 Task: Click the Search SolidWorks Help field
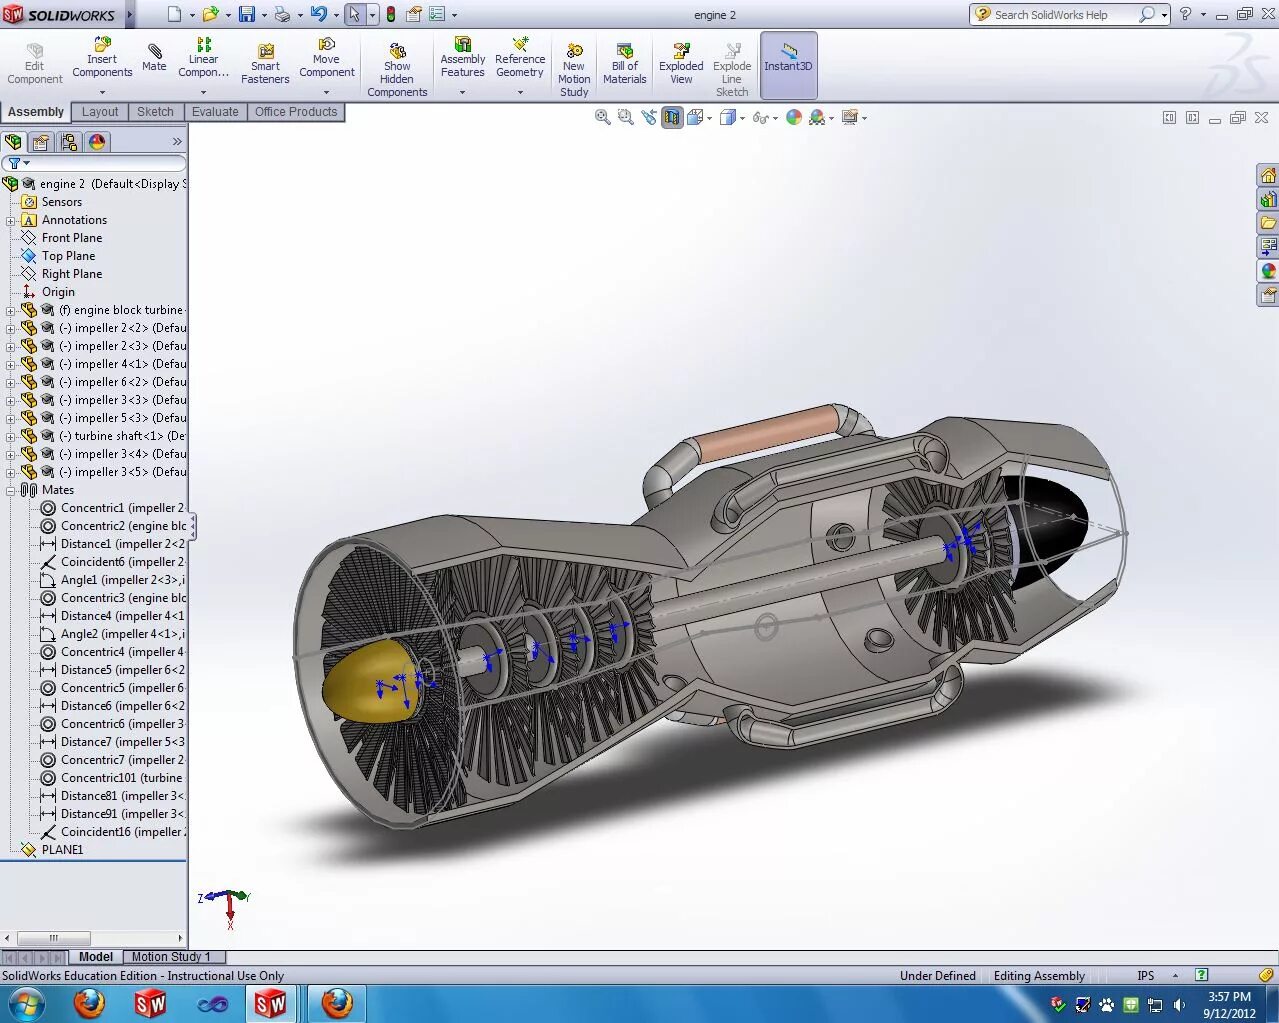[x=1062, y=15]
